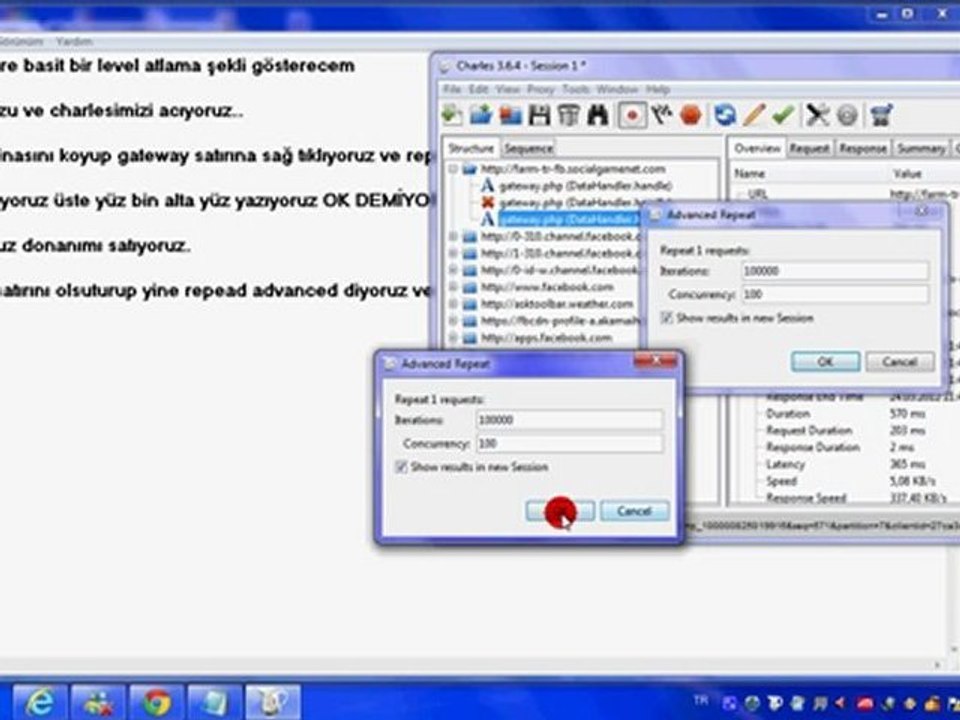Expand the apps.facebook.com host node
This screenshot has width=960, height=720.
454,337
